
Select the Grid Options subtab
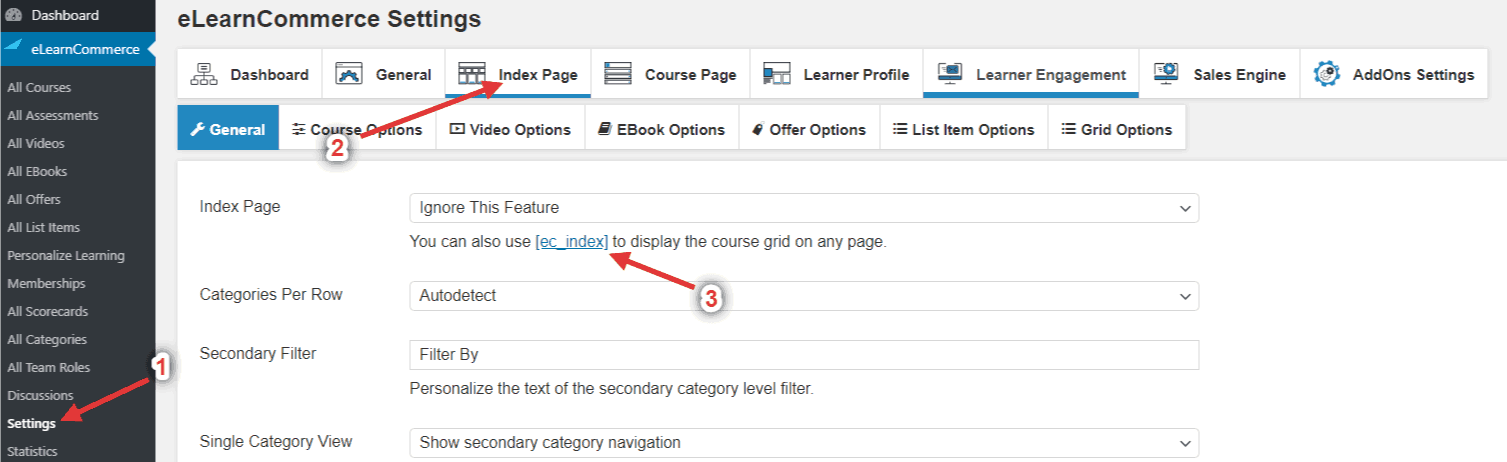coord(1117,129)
